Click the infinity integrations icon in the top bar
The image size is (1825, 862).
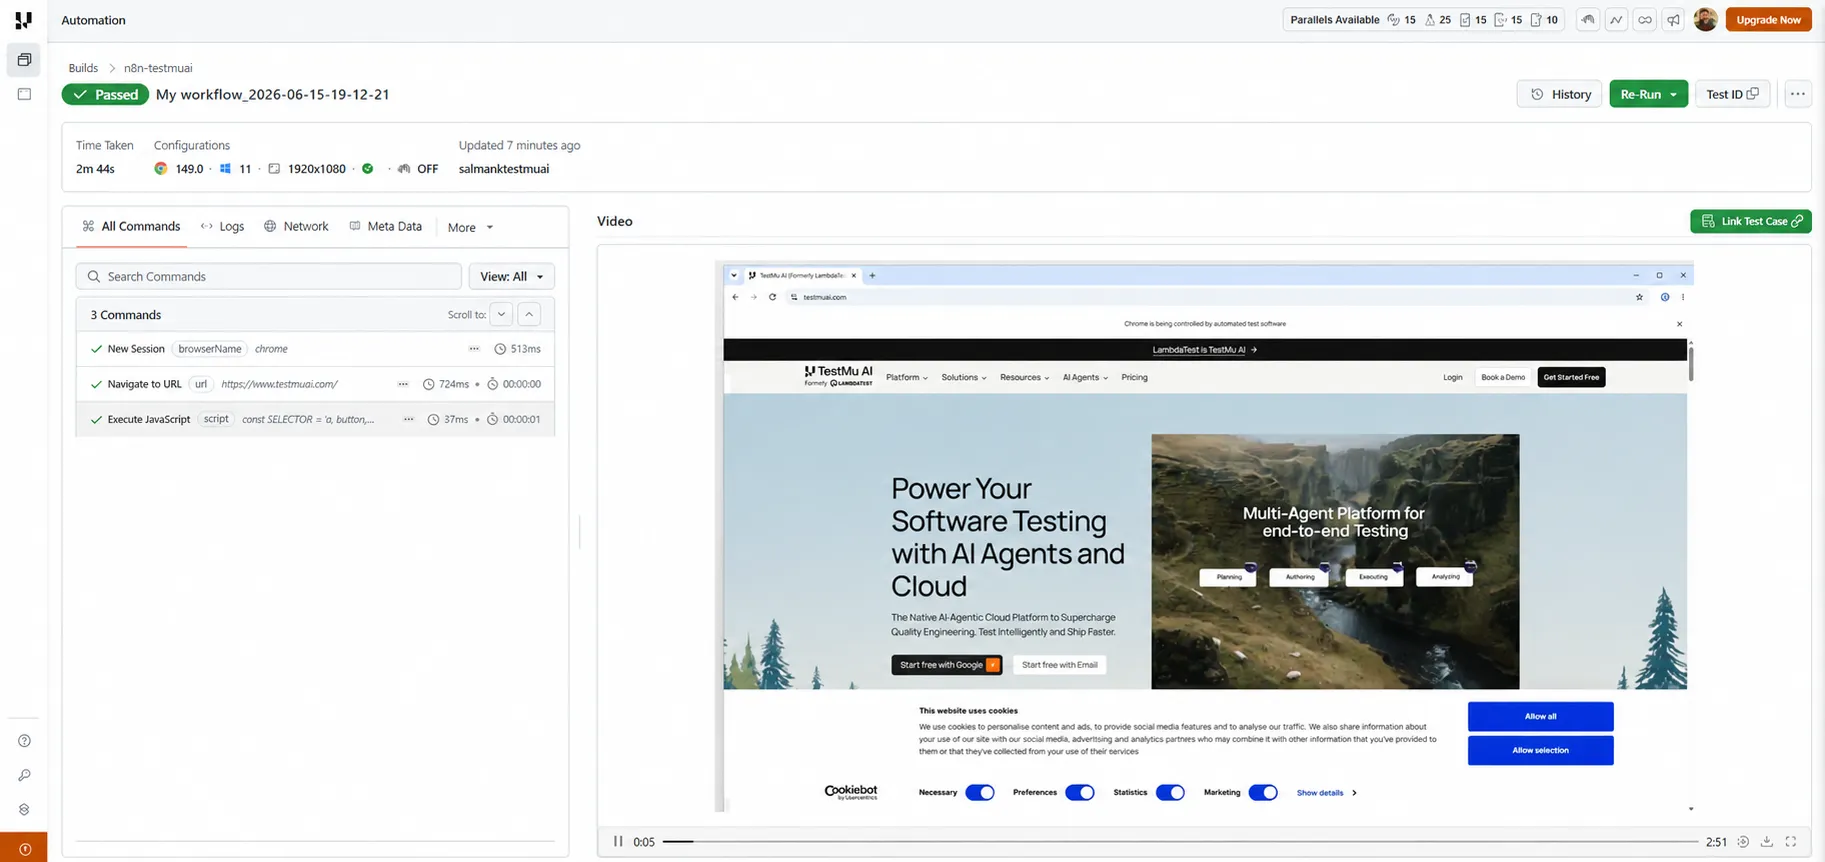tap(1645, 20)
